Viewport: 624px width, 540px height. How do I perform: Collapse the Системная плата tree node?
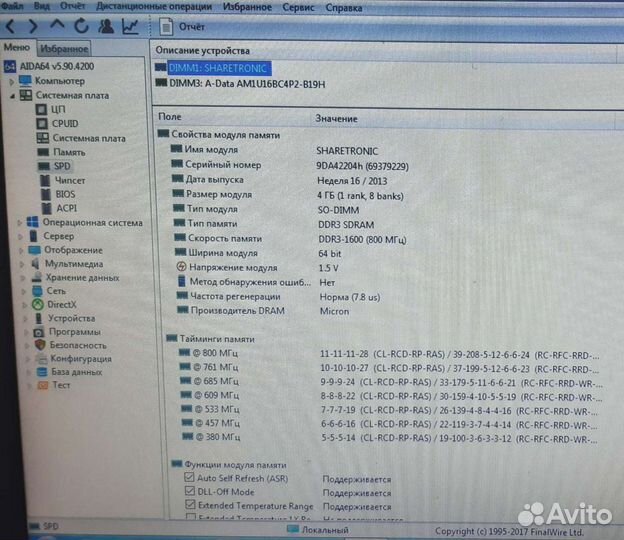click(x=12, y=96)
